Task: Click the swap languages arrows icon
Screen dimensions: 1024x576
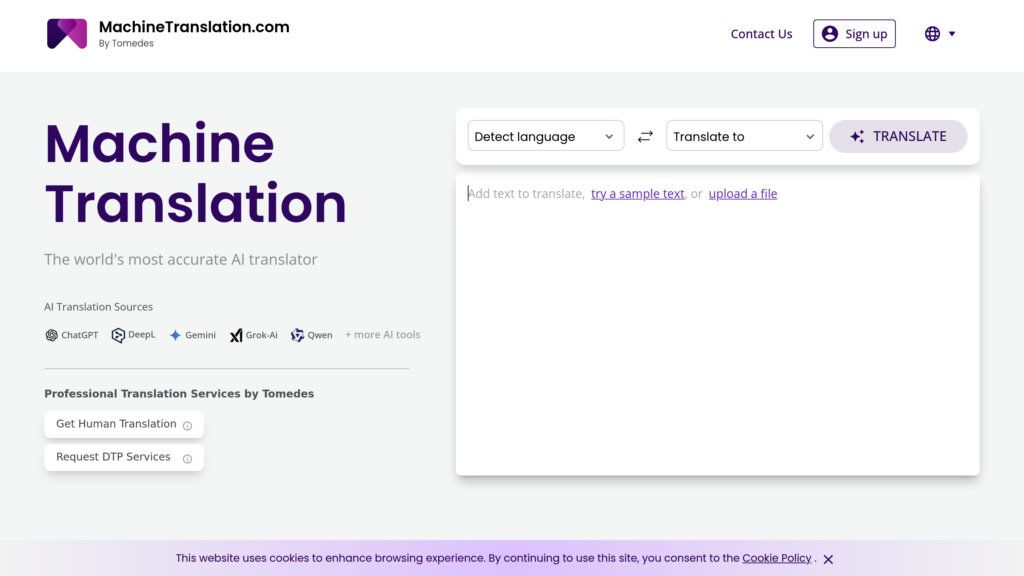Action: coord(644,136)
